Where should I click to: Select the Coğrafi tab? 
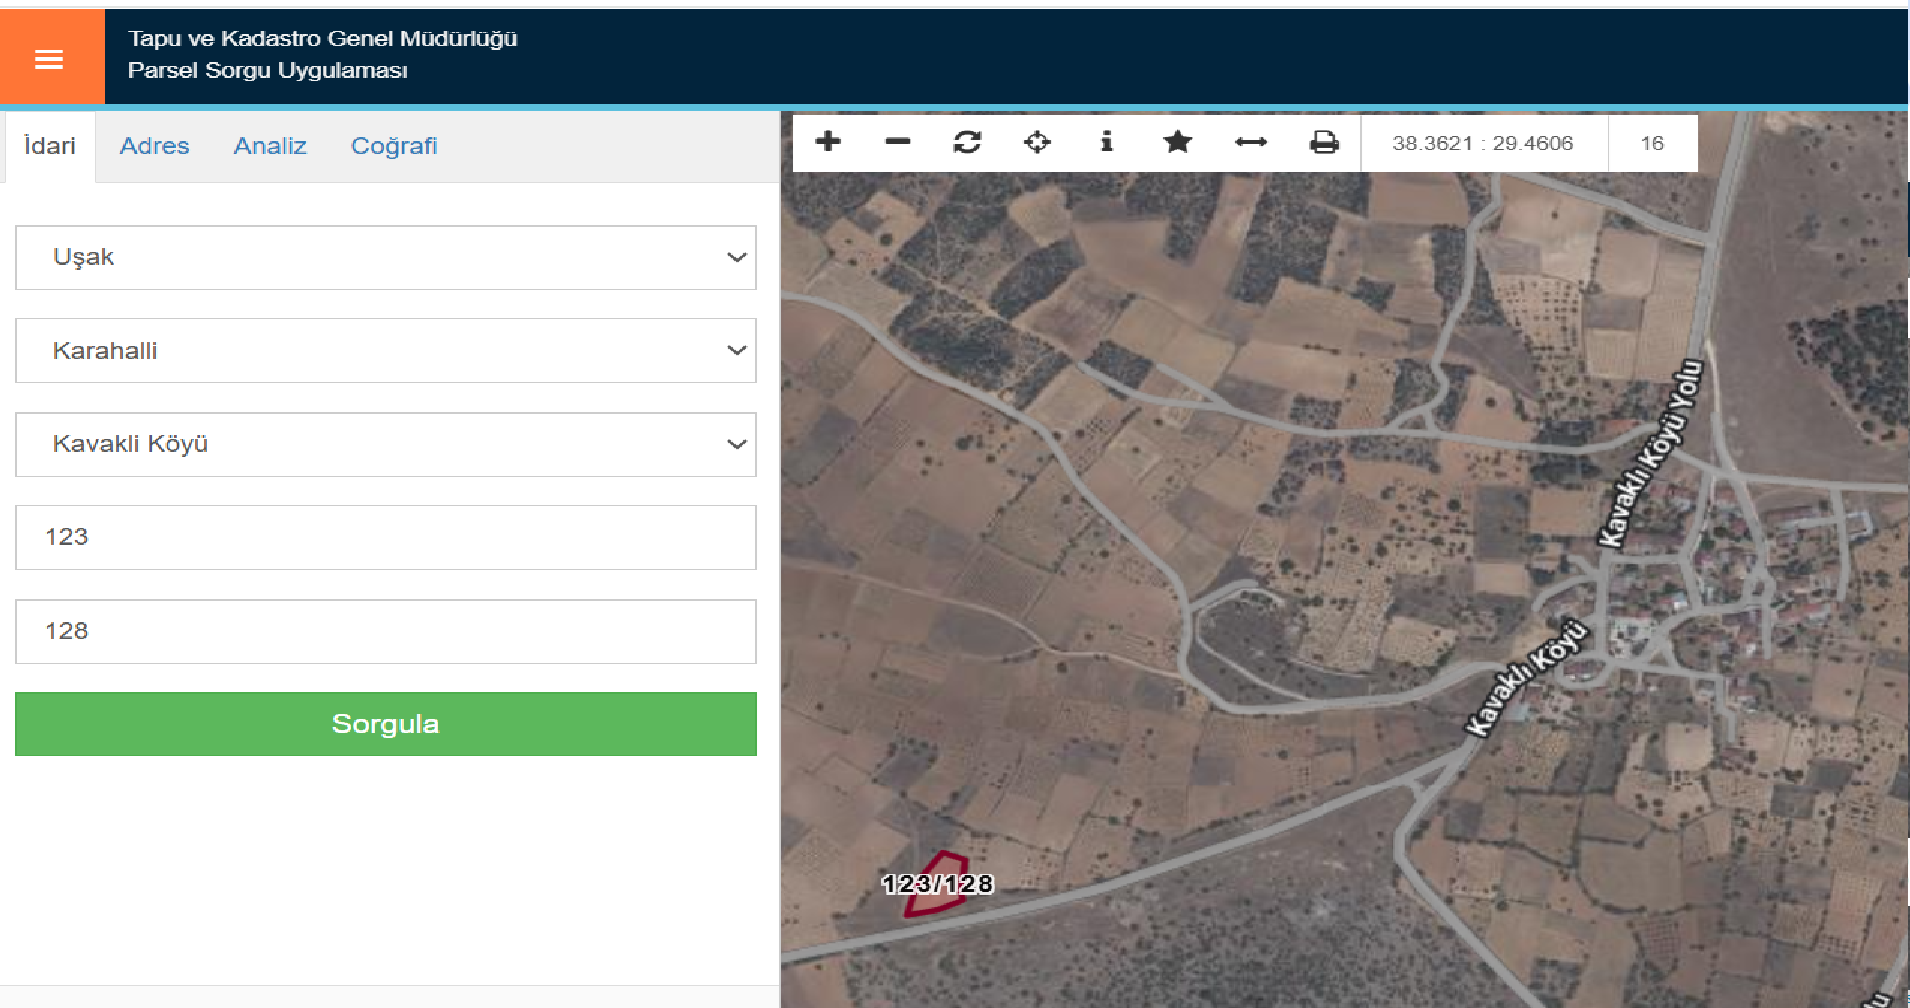coord(394,146)
